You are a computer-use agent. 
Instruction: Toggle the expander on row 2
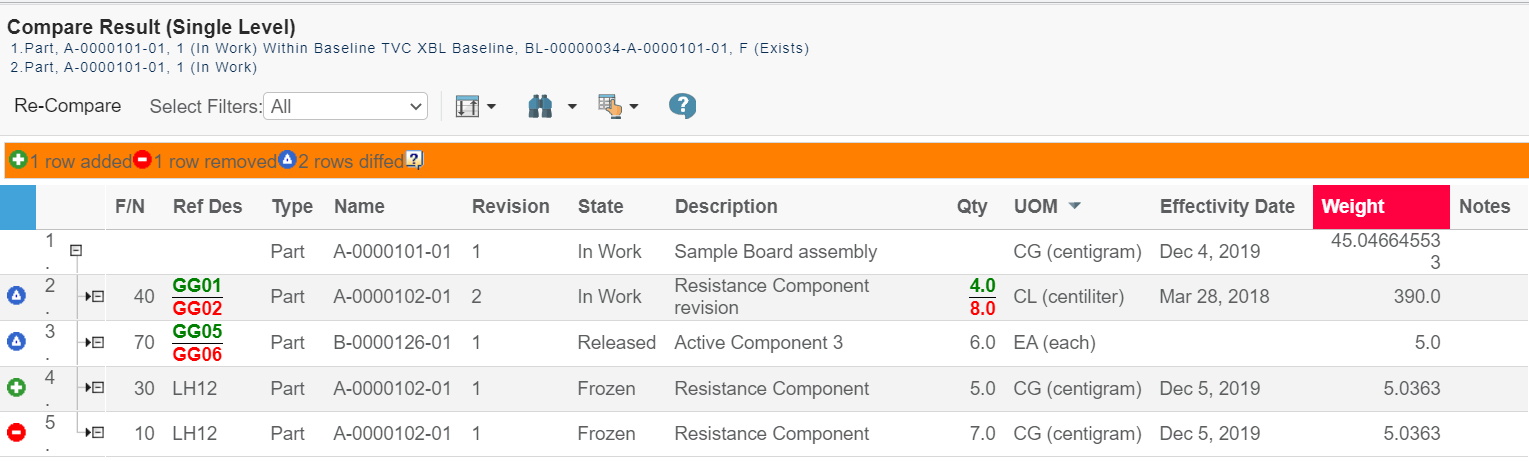pos(96,296)
